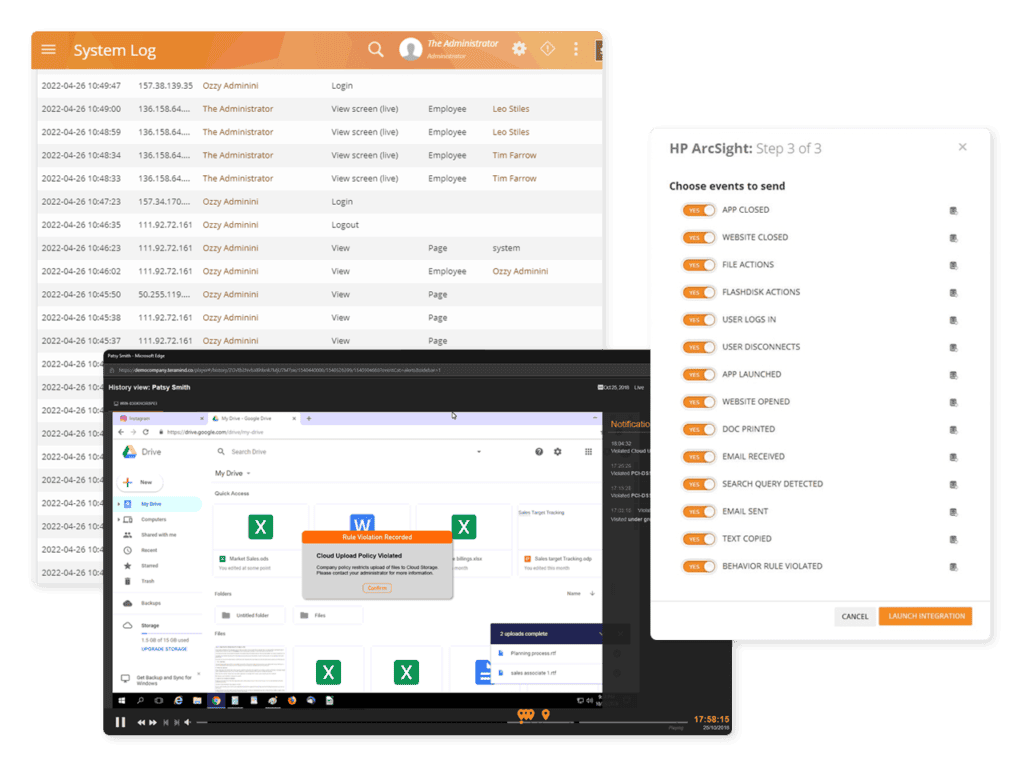Open Tim Farrow link in 10:48:34 row
Viewport: 1024px width, 768px height.
pyautogui.click(x=514, y=155)
